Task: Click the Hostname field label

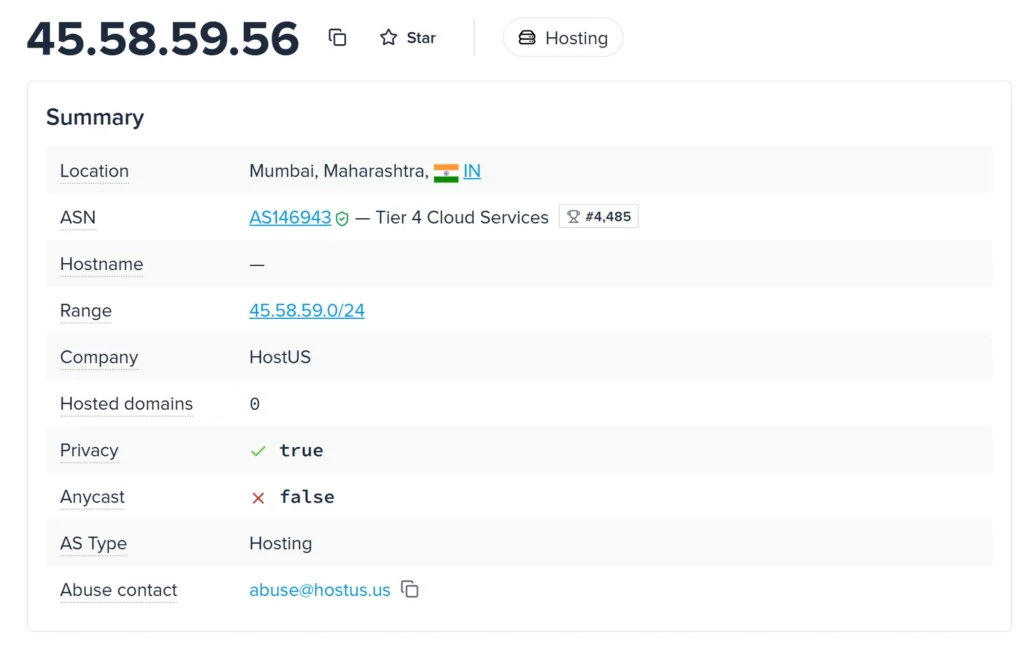Action: (x=101, y=264)
